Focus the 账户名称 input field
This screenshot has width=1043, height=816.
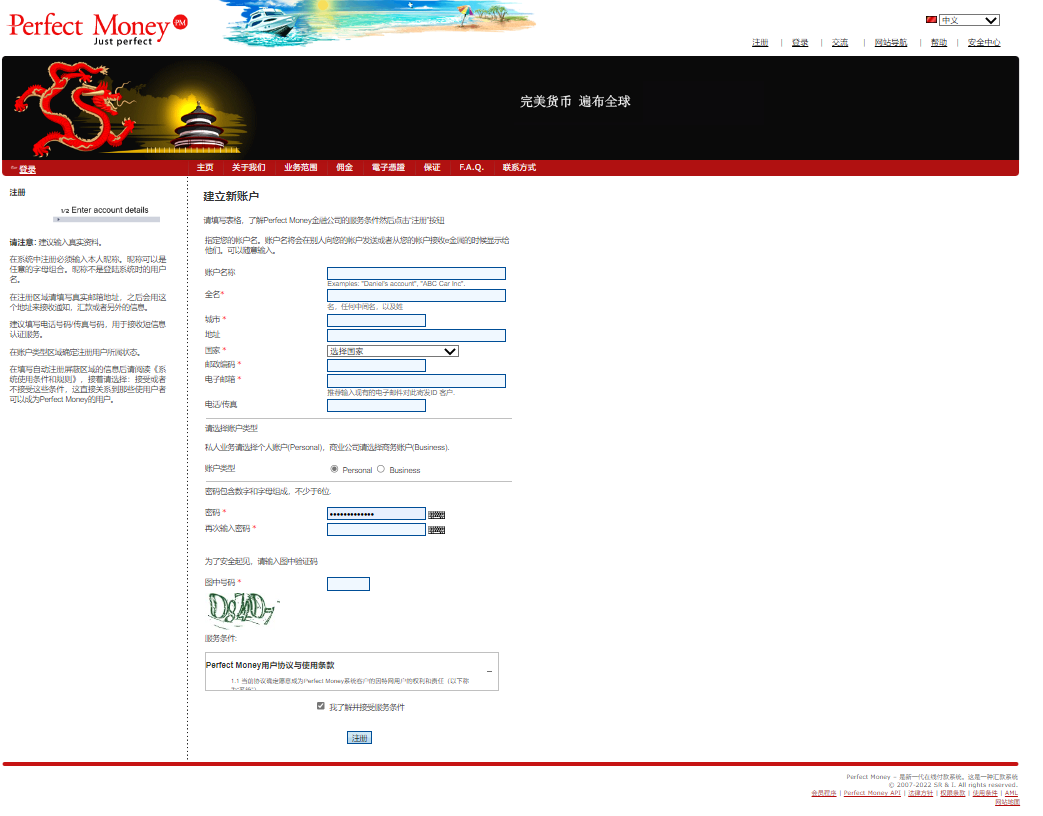pos(416,273)
